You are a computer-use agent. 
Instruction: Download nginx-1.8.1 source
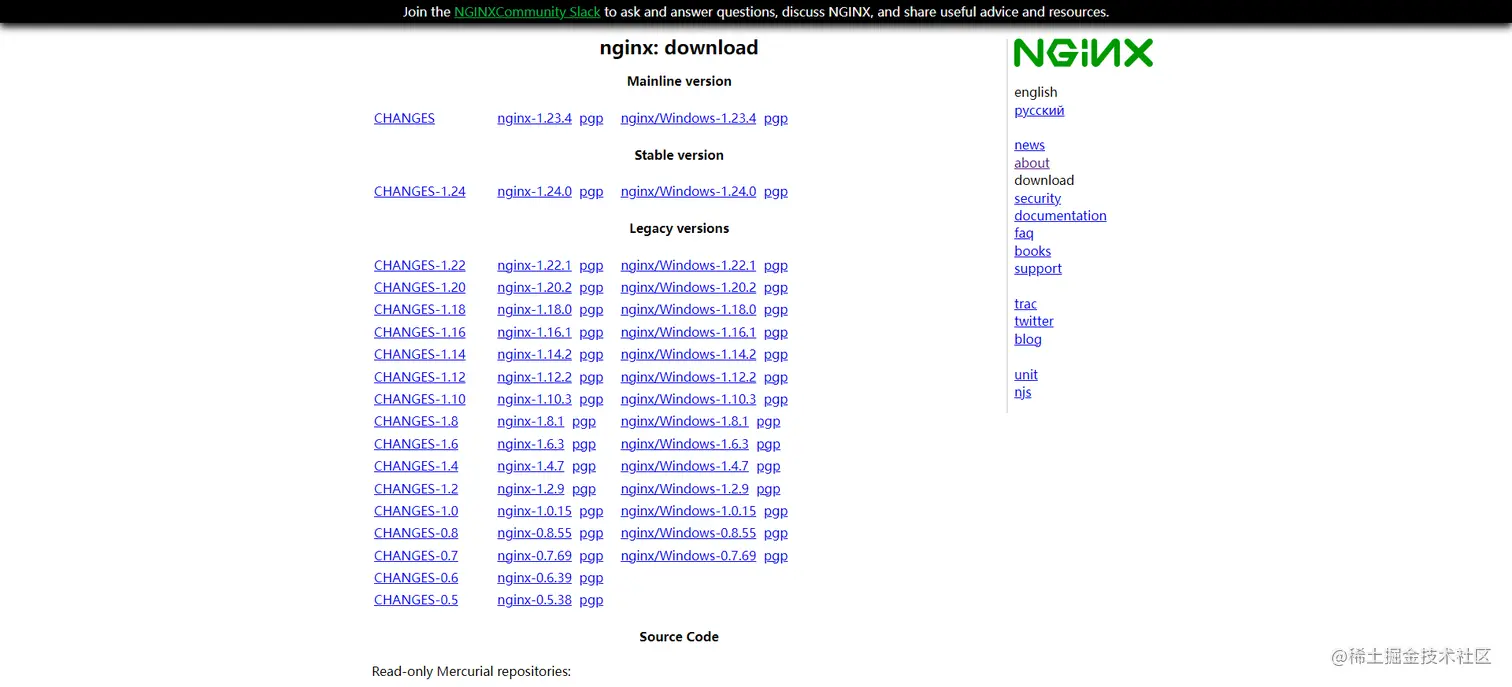point(530,421)
